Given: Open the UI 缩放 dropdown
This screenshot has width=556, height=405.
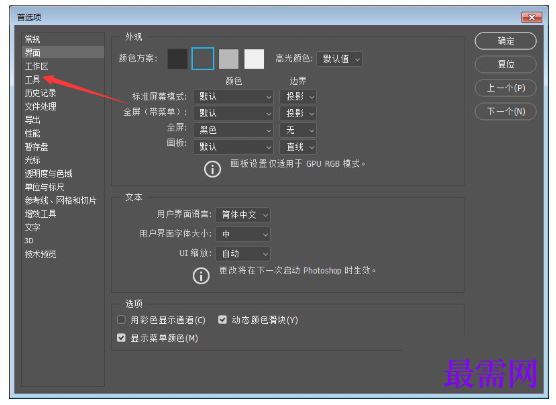Looking at the screenshot, I should 243,254.
